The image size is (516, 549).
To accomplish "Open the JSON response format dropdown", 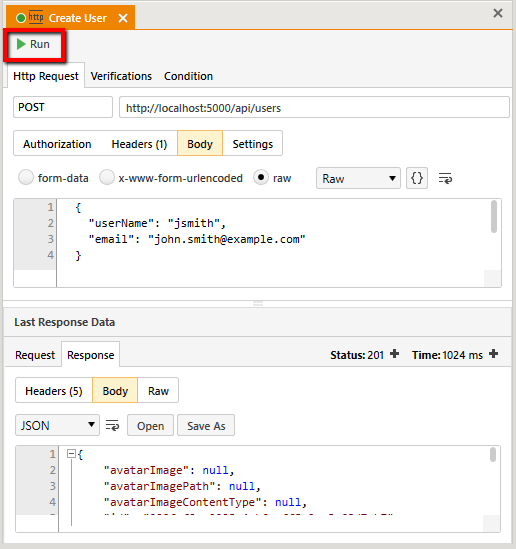I will (x=57, y=425).
